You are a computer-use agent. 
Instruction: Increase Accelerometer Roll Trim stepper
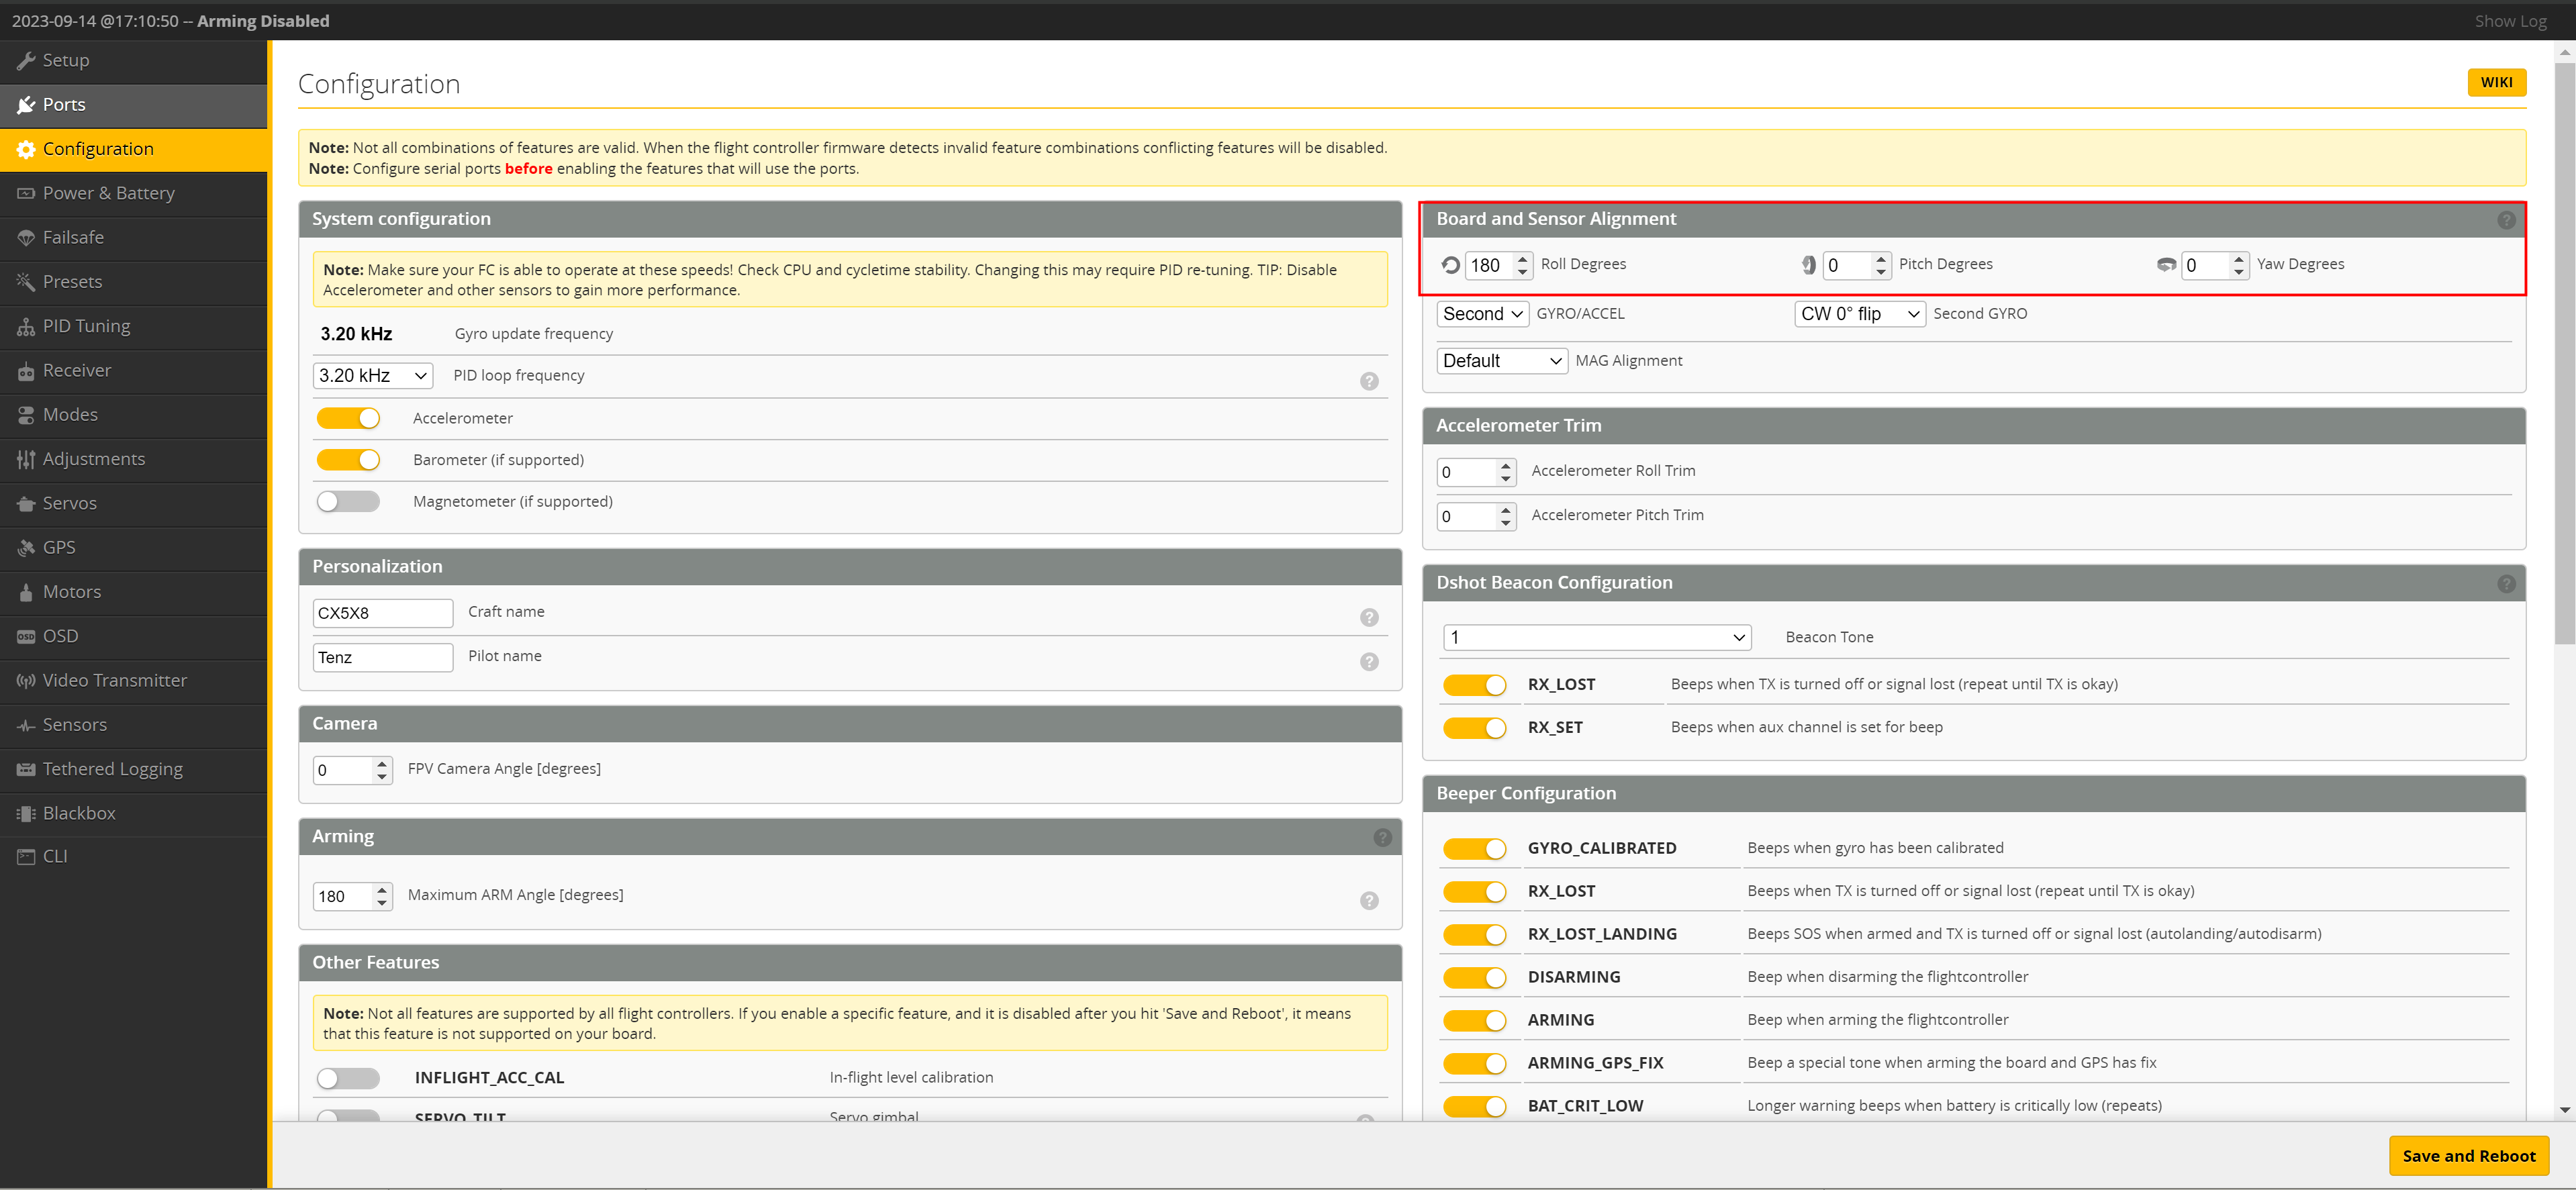[x=1505, y=466]
